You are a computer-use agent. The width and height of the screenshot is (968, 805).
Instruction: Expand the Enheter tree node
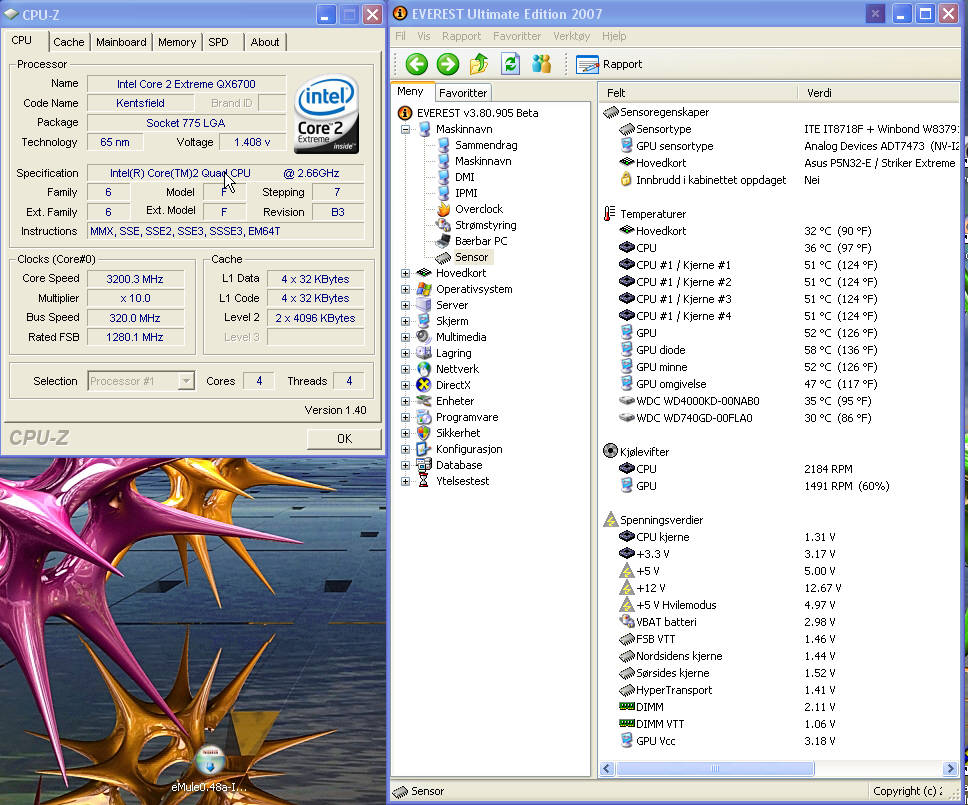tap(406, 401)
